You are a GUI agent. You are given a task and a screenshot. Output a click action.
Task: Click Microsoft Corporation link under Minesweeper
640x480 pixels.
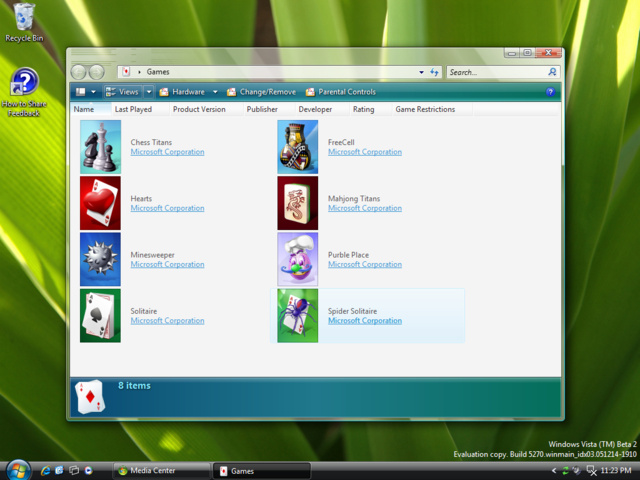[x=167, y=264]
